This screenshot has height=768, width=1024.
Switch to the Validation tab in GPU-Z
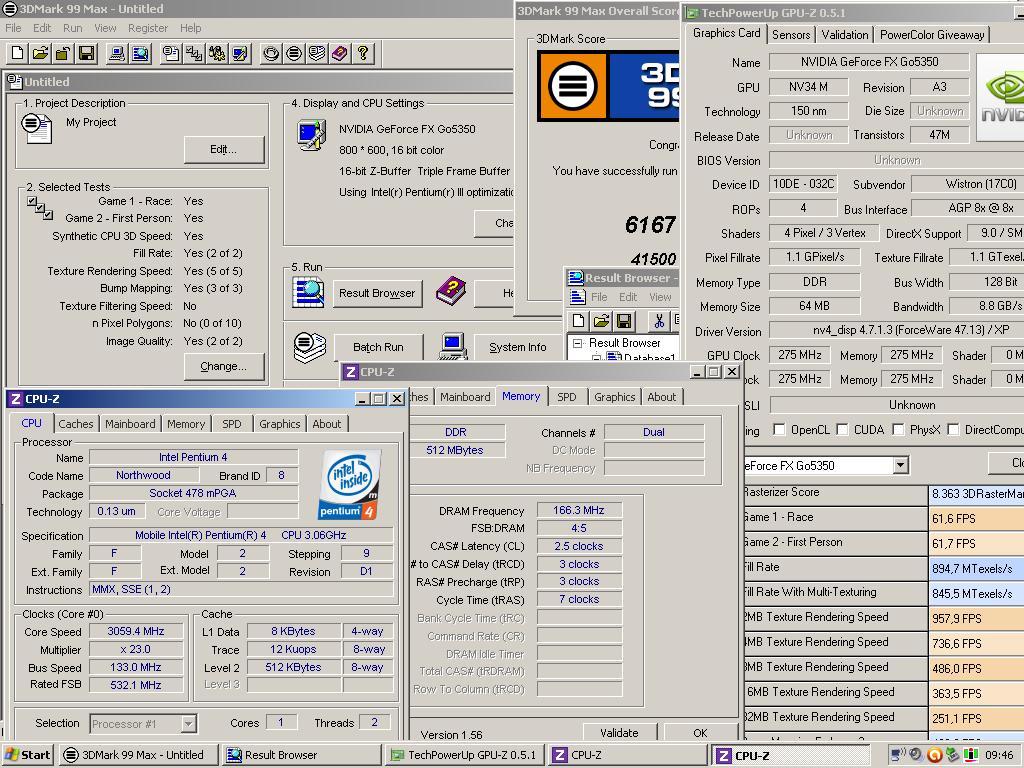click(845, 35)
